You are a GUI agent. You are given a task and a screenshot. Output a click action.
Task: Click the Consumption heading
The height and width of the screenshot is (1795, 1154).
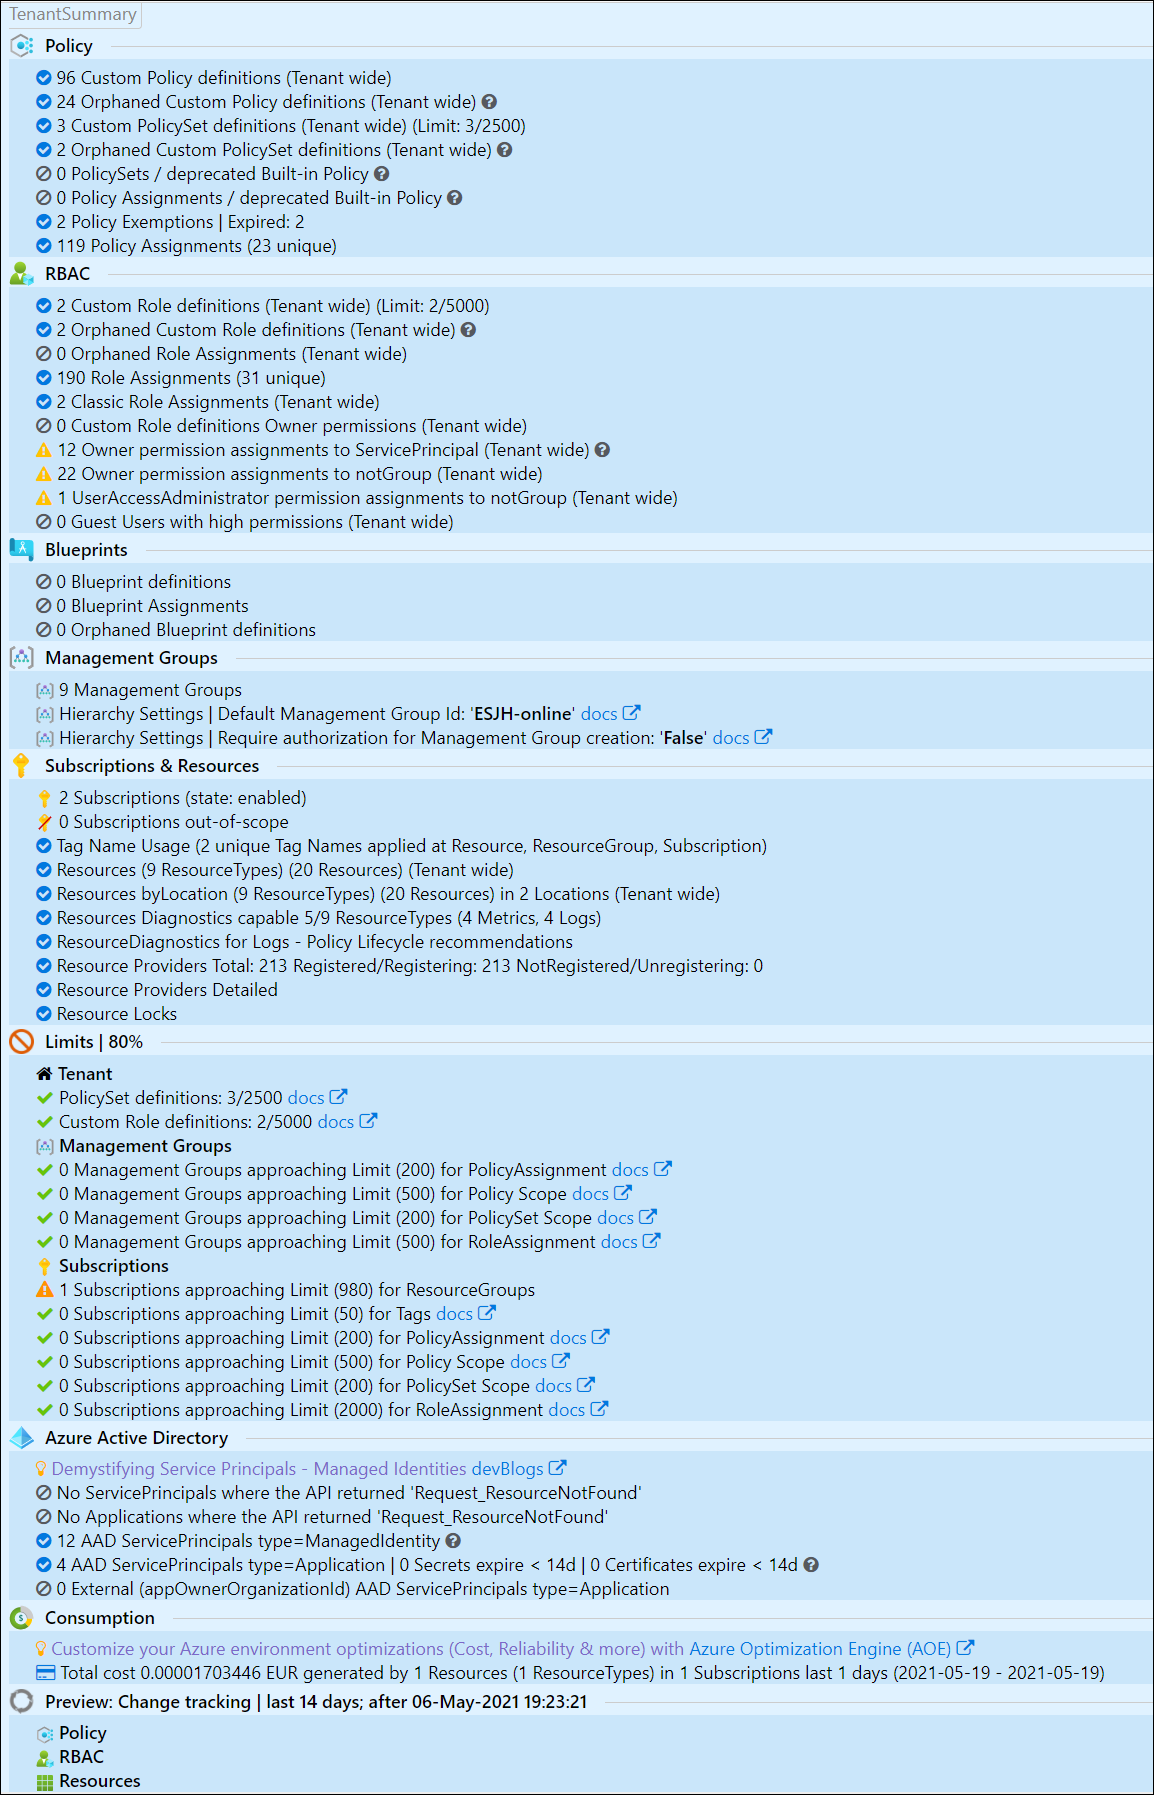coord(100,1618)
